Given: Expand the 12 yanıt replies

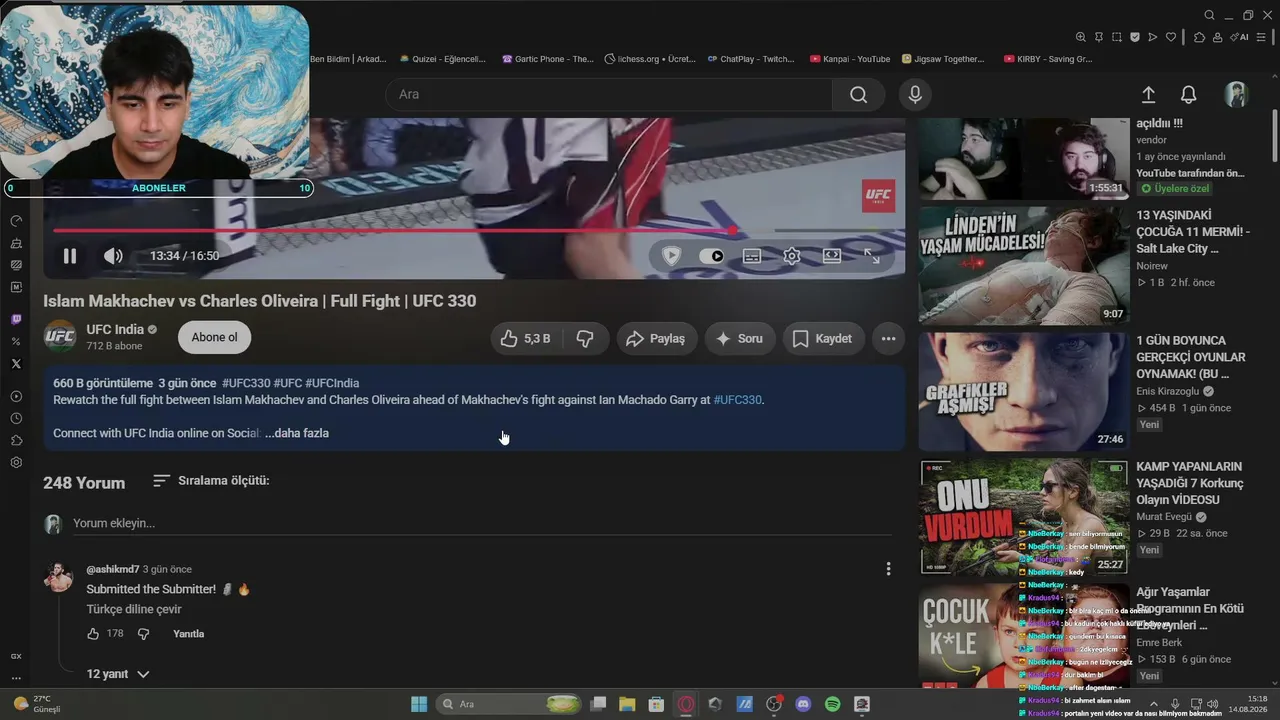Looking at the screenshot, I should 118,674.
